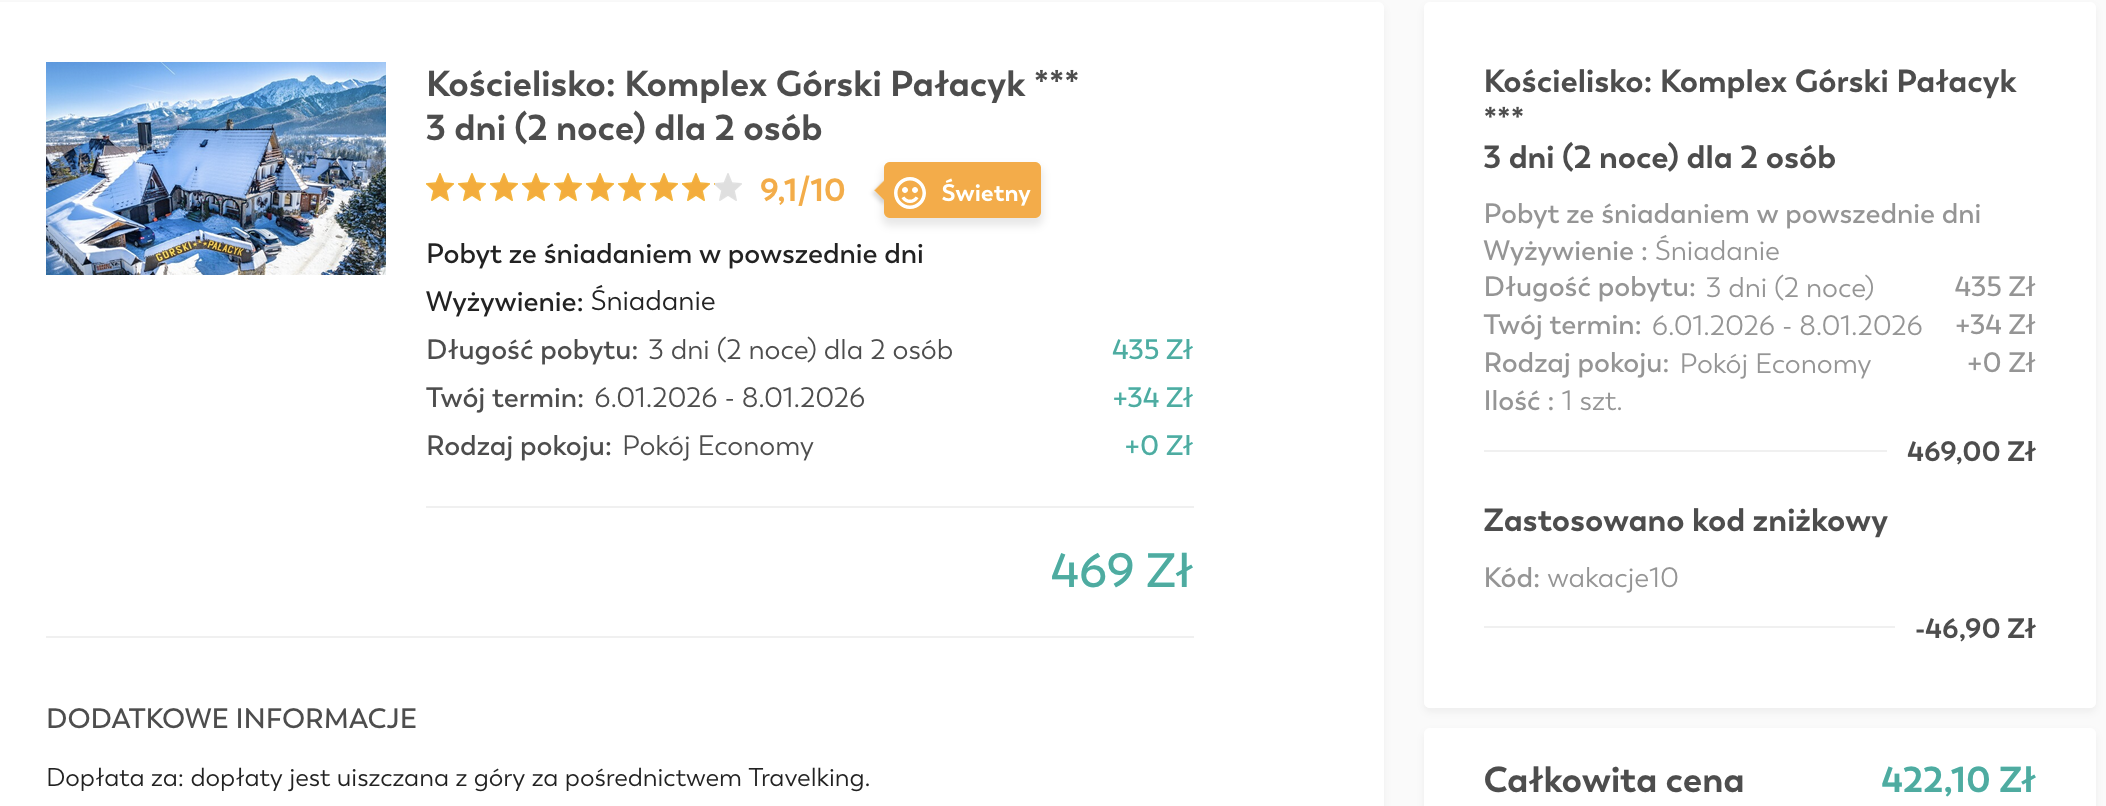Click the Świetny rating label
Screen dimensions: 2106x806
point(985,192)
